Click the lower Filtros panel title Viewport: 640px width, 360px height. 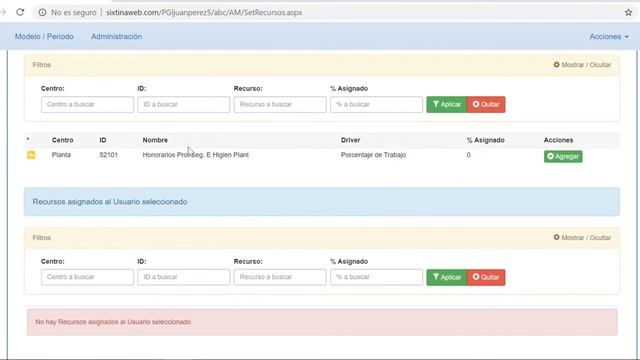pyautogui.click(x=42, y=238)
